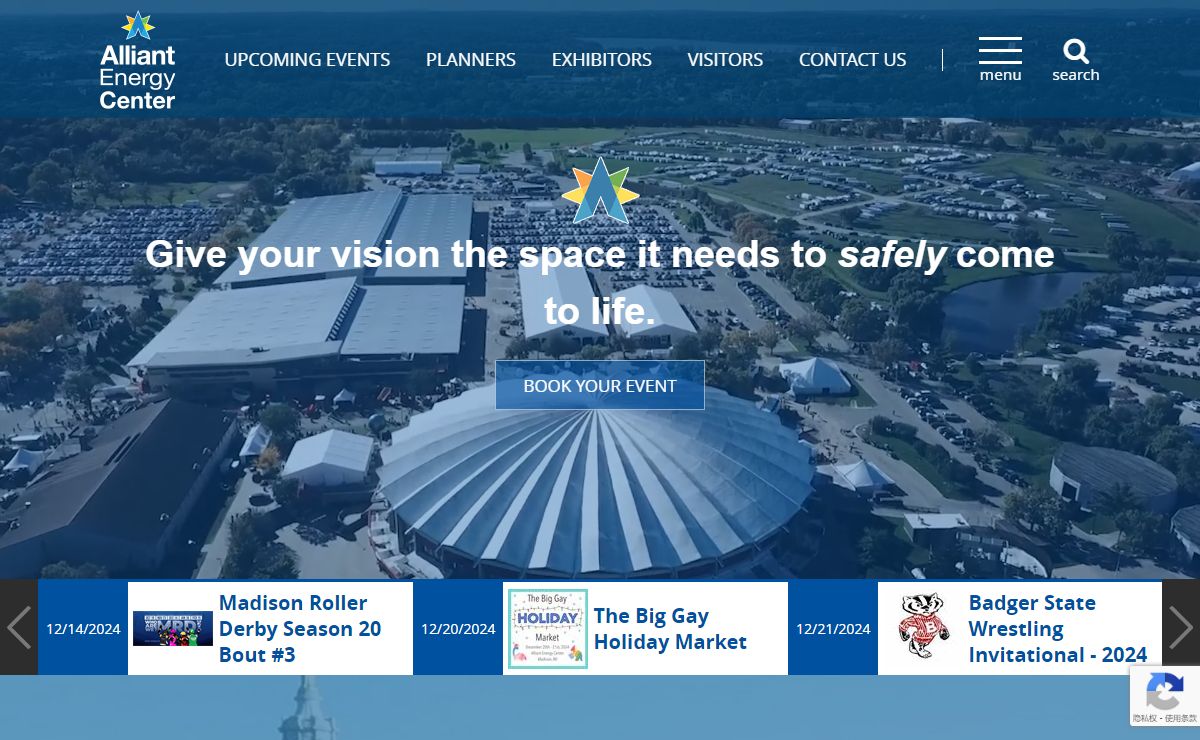Screen dimensions: 1200x740
Task: Click the Madison Roller Derby thumbnail
Action: (173, 629)
